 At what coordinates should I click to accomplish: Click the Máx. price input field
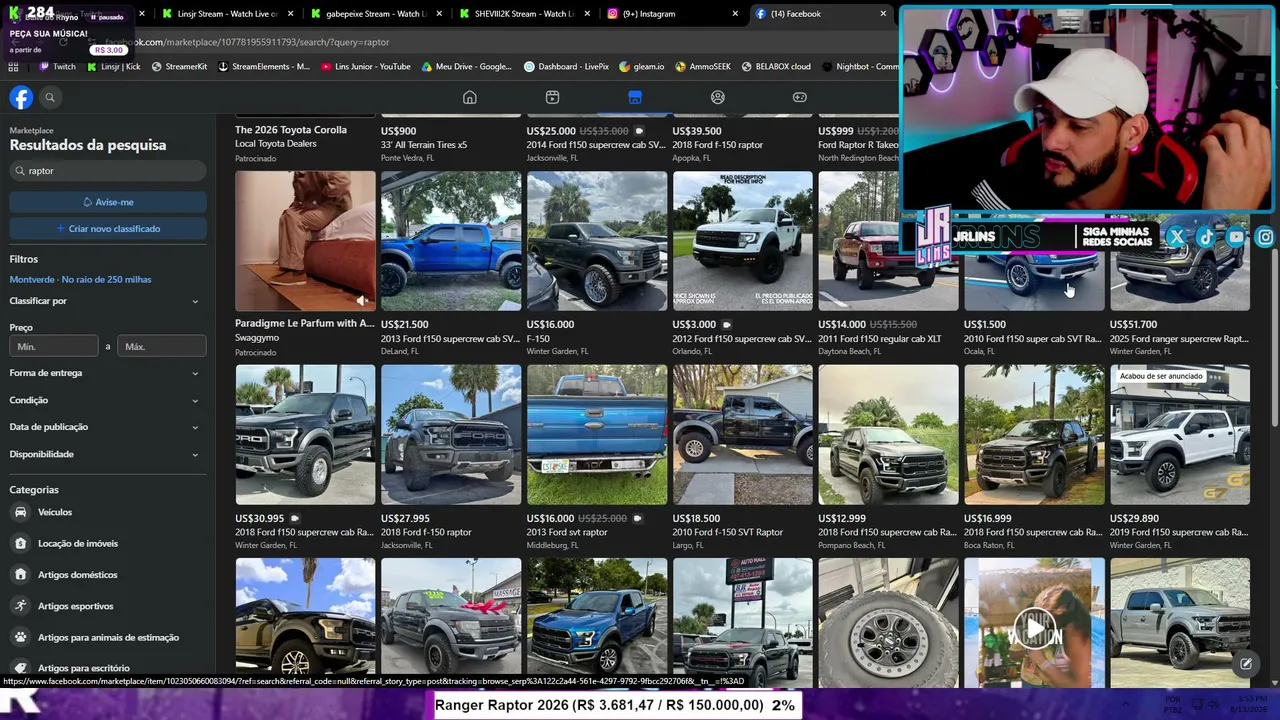[x=161, y=347]
